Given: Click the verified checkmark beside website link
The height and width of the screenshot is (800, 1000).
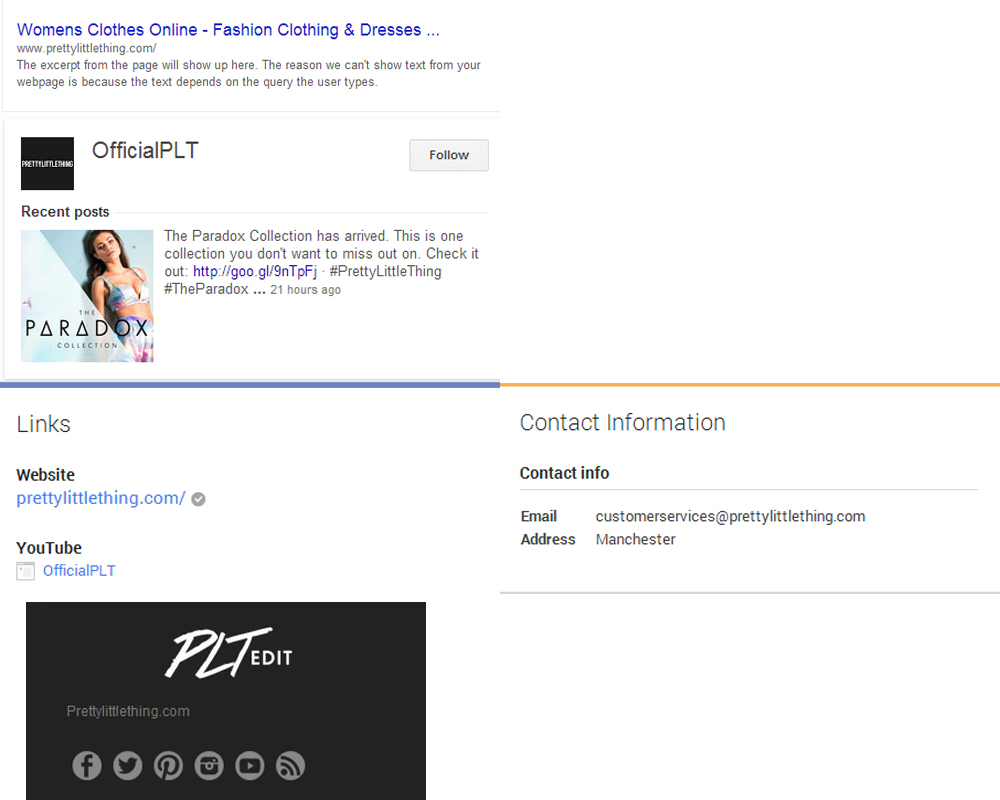Looking at the screenshot, I should tap(198, 499).
